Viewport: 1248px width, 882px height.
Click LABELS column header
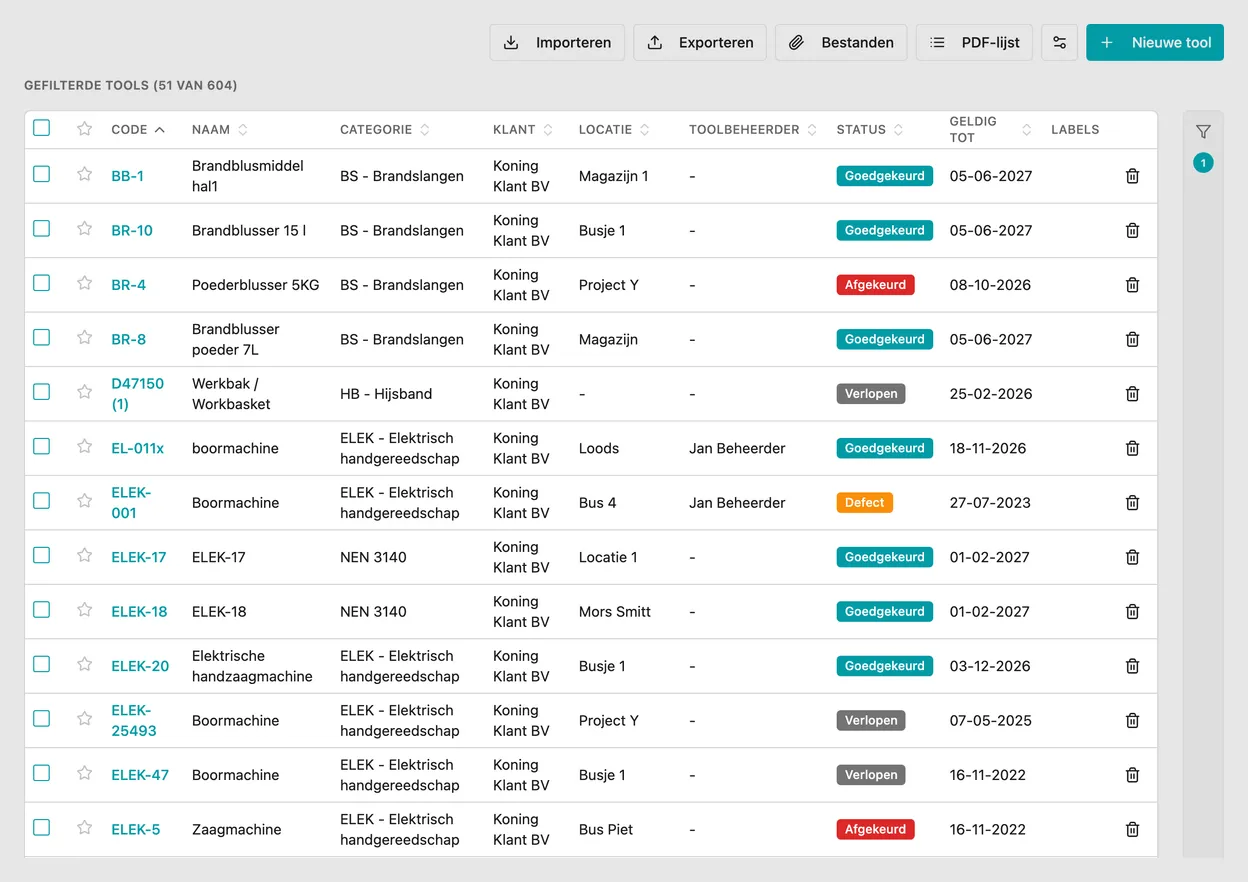(x=1075, y=130)
